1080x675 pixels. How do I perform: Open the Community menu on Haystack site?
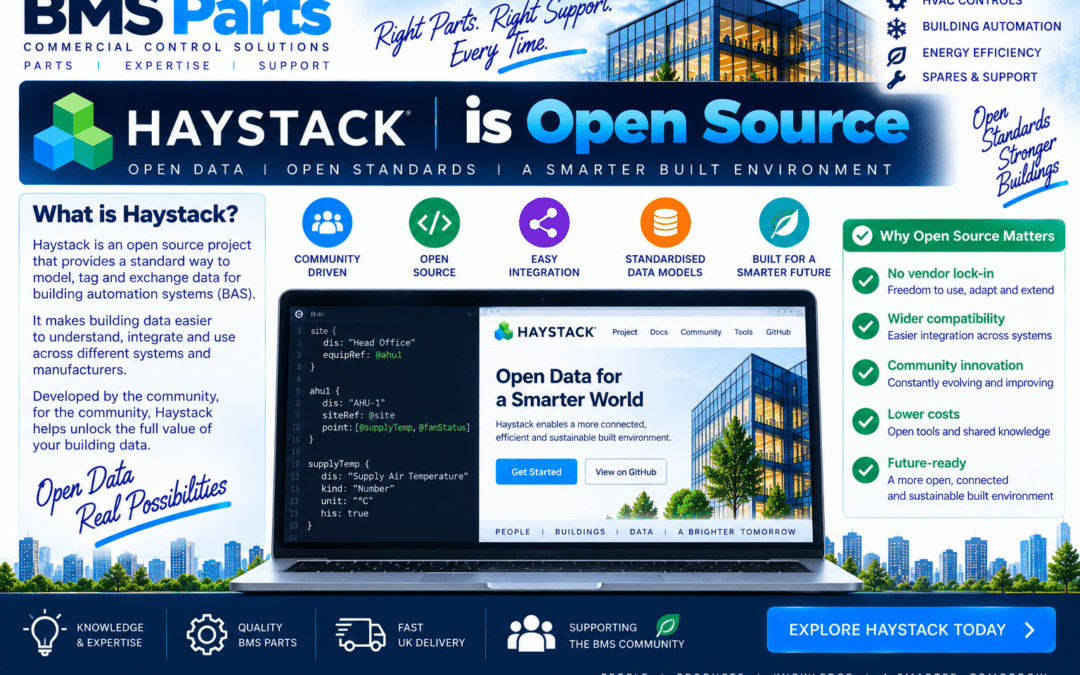tap(700, 332)
